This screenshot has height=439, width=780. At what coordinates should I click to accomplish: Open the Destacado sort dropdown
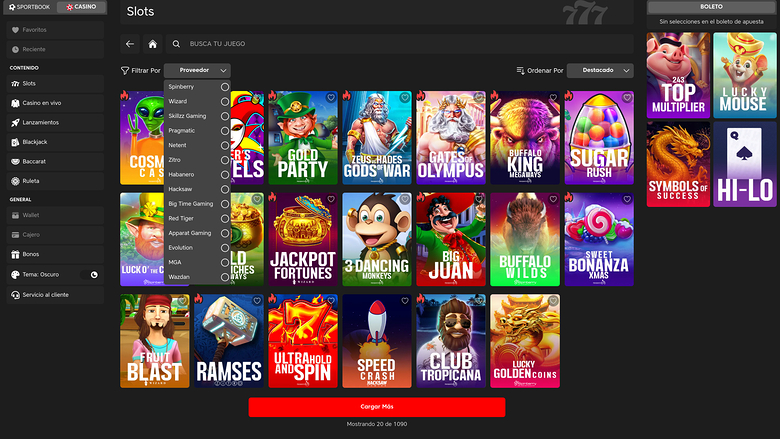599,71
